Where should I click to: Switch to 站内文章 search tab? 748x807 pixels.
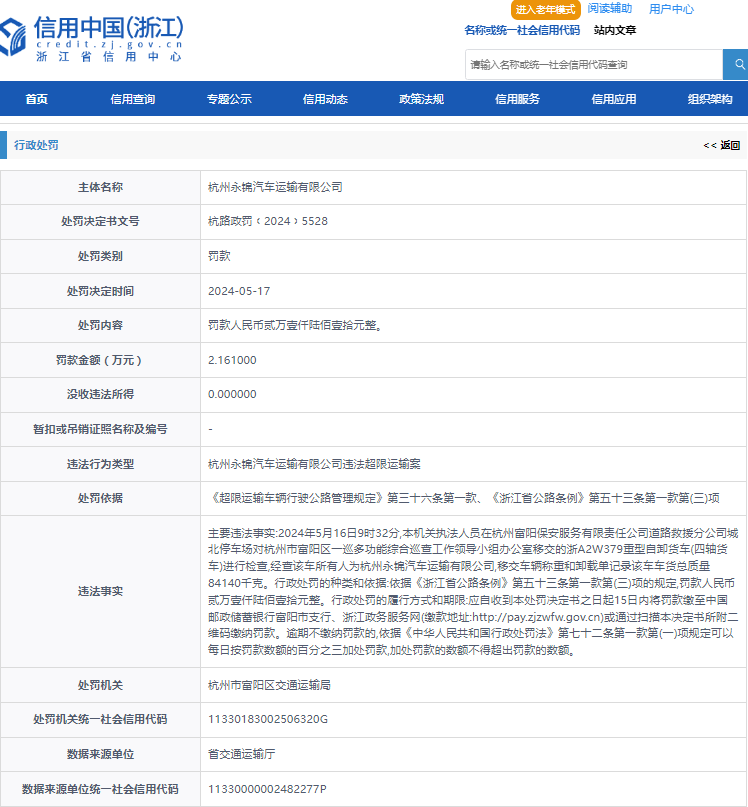(614, 30)
